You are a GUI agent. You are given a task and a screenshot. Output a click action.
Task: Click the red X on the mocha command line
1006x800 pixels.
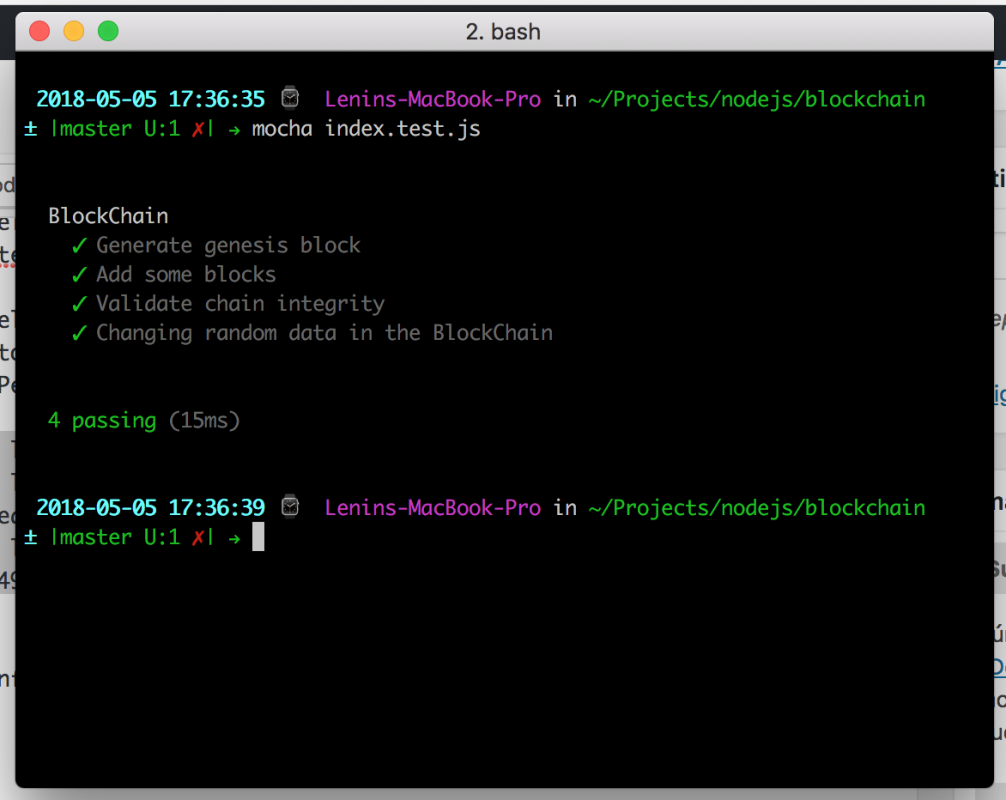tap(198, 129)
